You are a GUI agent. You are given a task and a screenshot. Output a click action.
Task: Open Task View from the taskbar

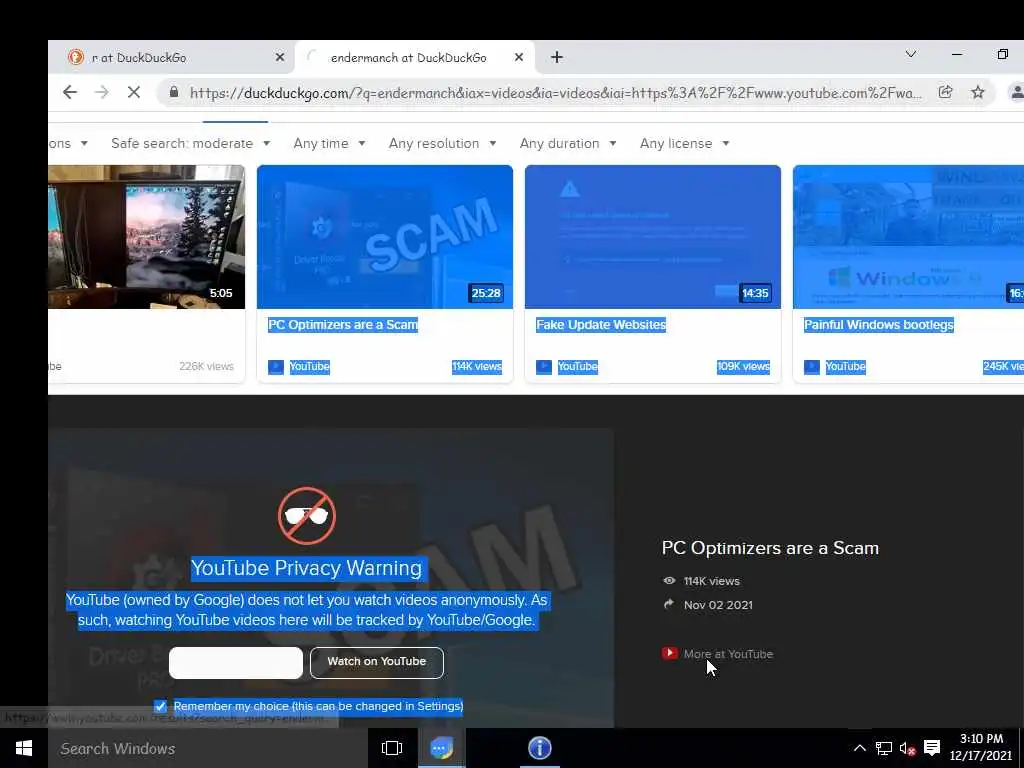point(392,748)
